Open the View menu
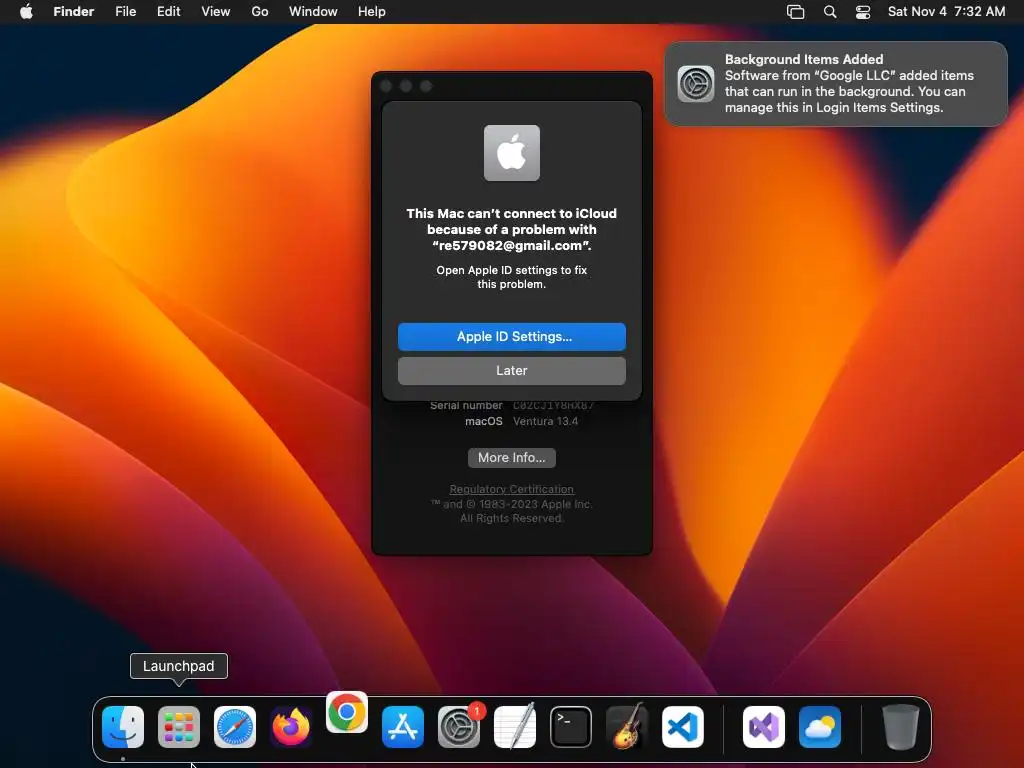The image size is (1024, 768). click(x=216, y=11)
